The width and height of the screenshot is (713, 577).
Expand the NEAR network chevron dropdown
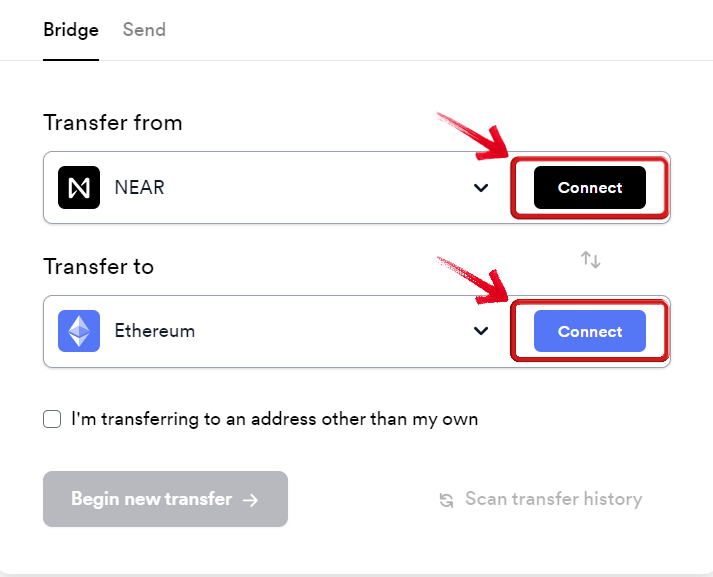pyautogui.click(x=481, y=187)
